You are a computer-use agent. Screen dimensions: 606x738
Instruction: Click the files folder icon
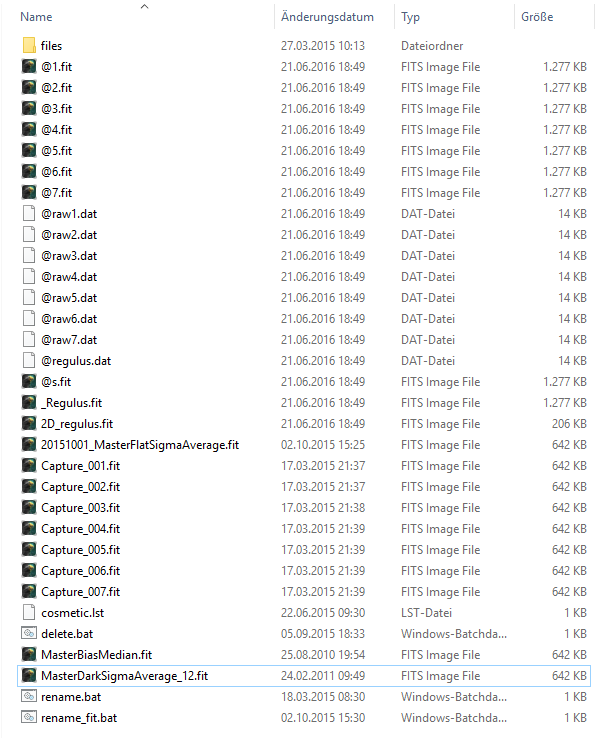click(29, 46)
